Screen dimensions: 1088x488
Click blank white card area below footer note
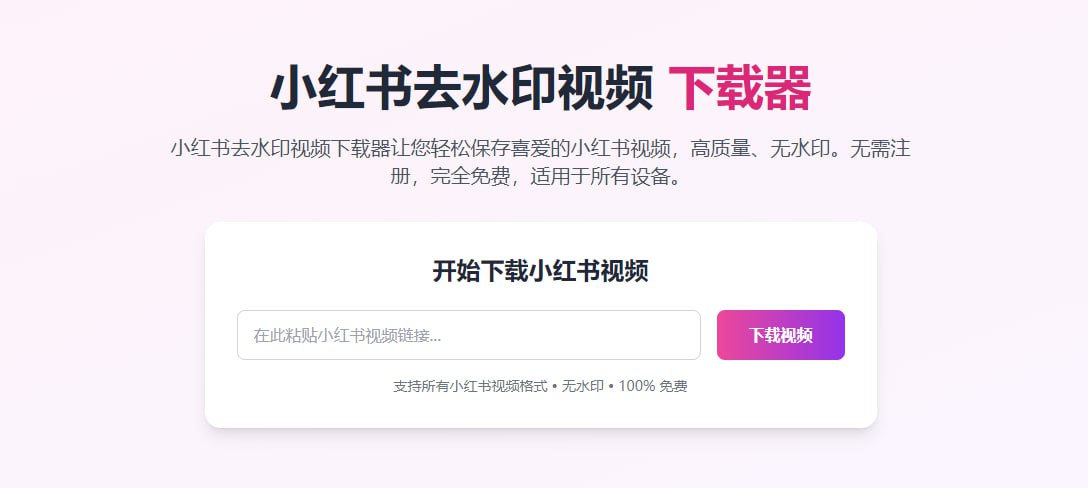541,412
